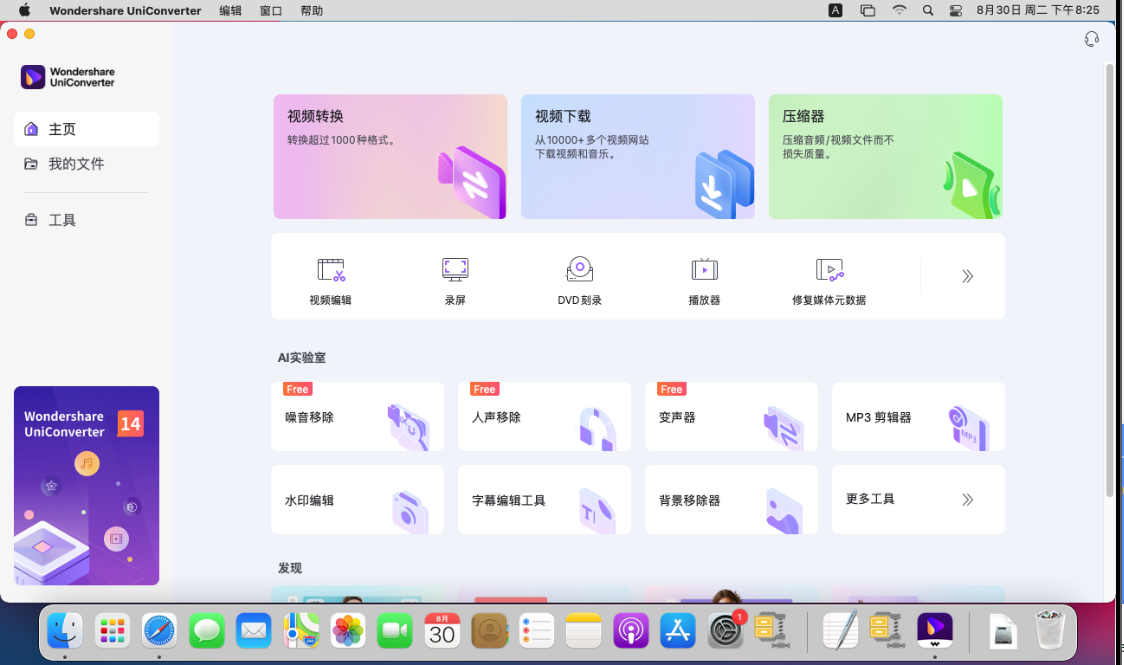
Task: Open the 人声移除 vocal remover card
Action: tap(544, 416)
